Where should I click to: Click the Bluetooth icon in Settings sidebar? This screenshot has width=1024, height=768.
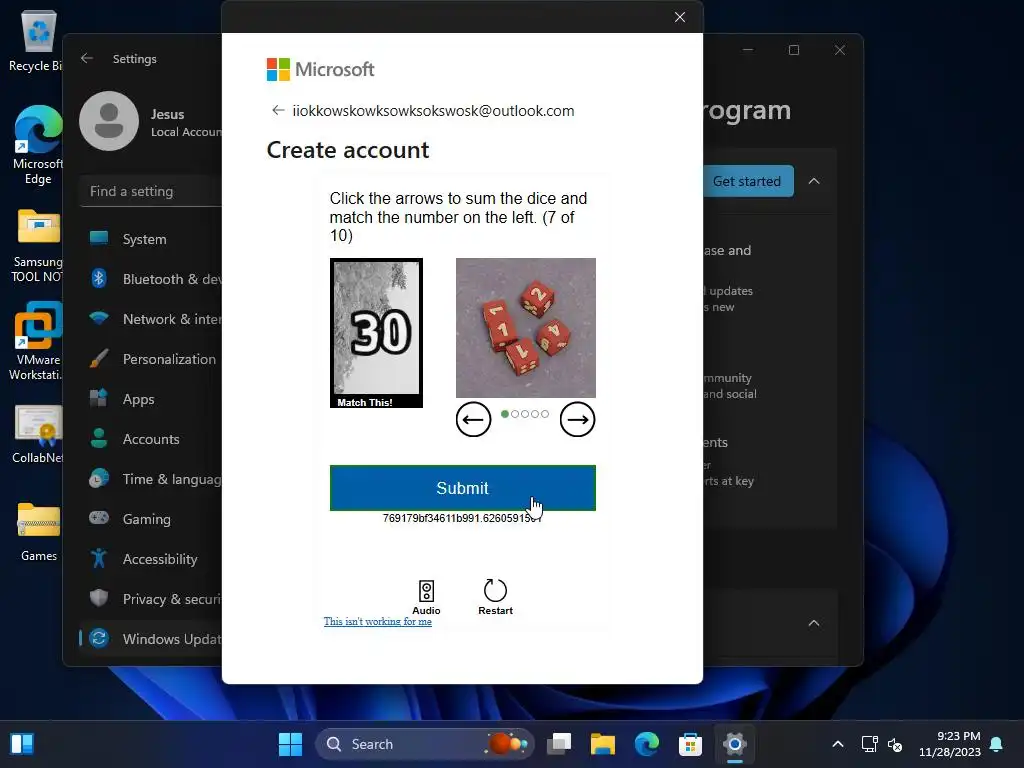pos(99,278)
